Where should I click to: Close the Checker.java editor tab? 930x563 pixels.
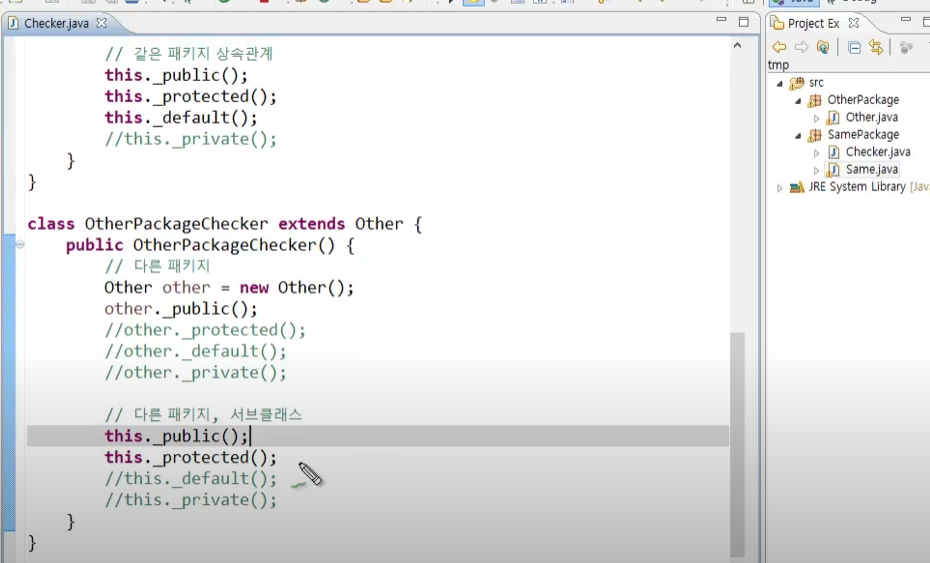click(101, 23)
